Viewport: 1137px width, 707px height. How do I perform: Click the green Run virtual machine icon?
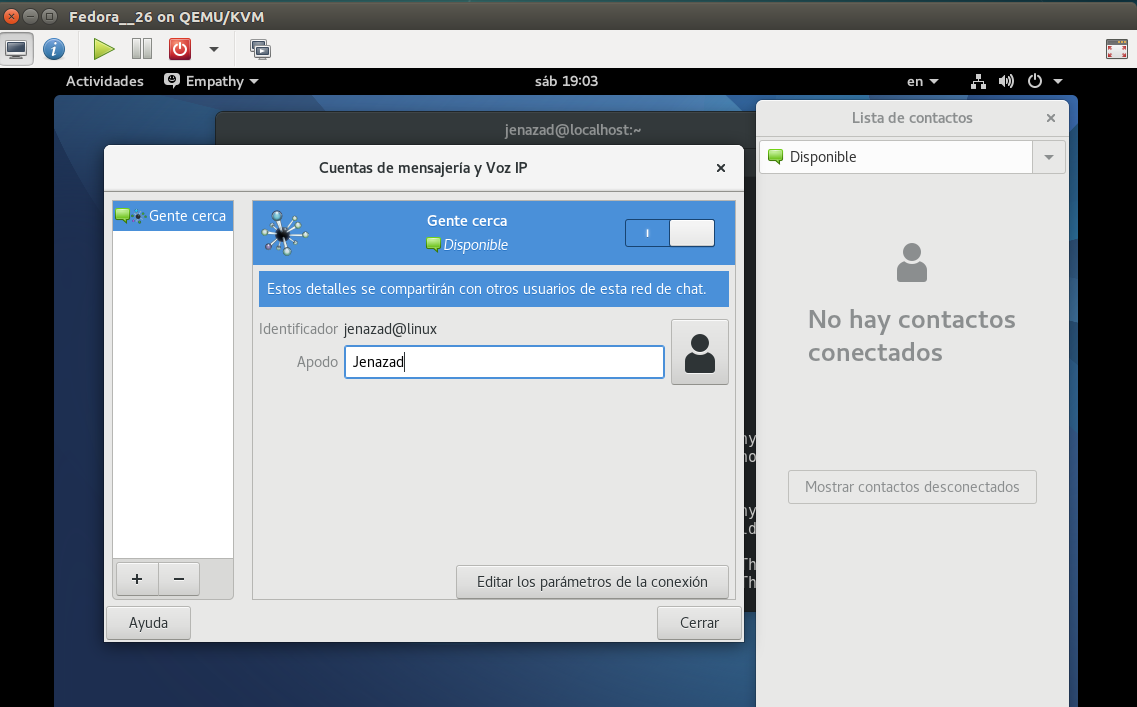(x=104, y=49)
